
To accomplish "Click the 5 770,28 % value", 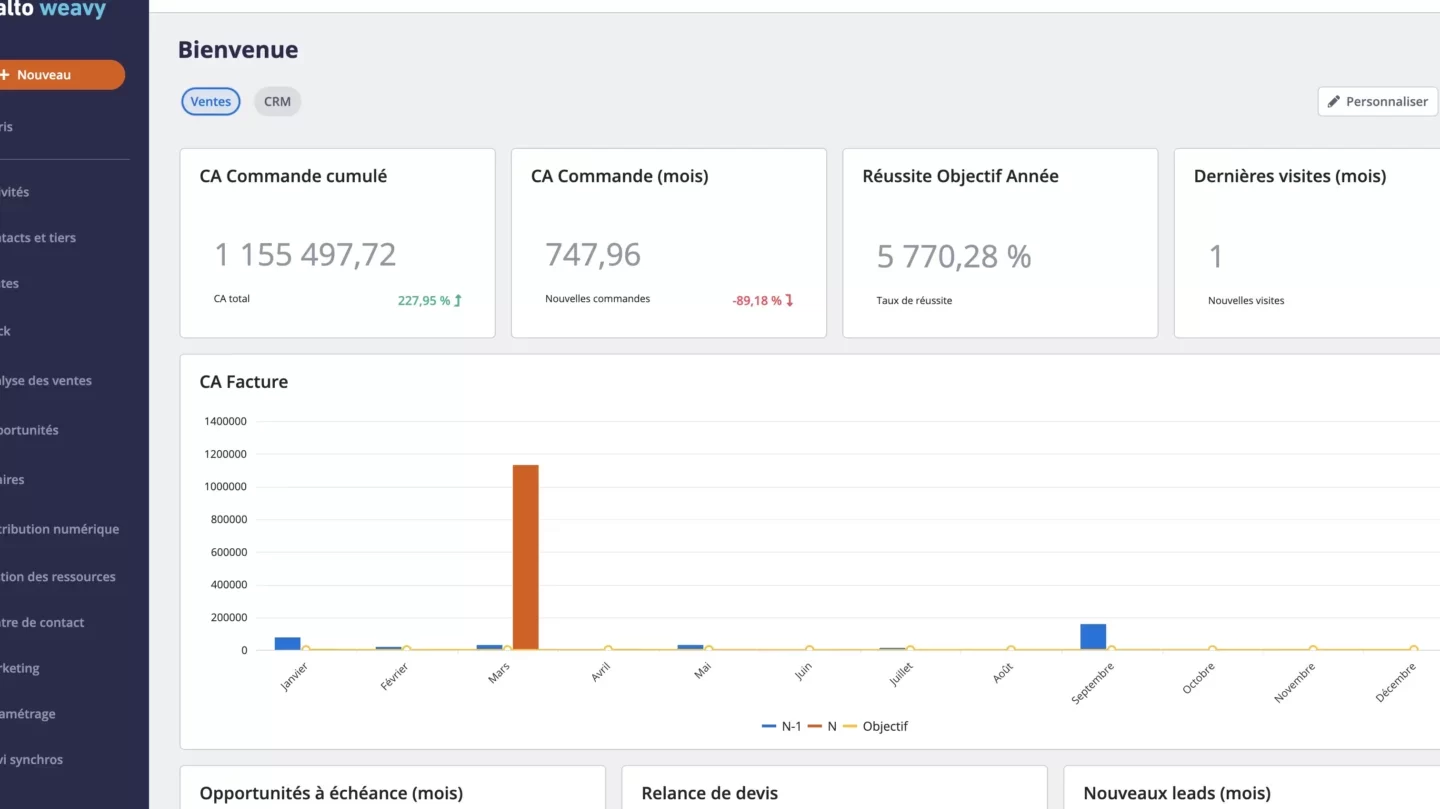I will point(954,257).
